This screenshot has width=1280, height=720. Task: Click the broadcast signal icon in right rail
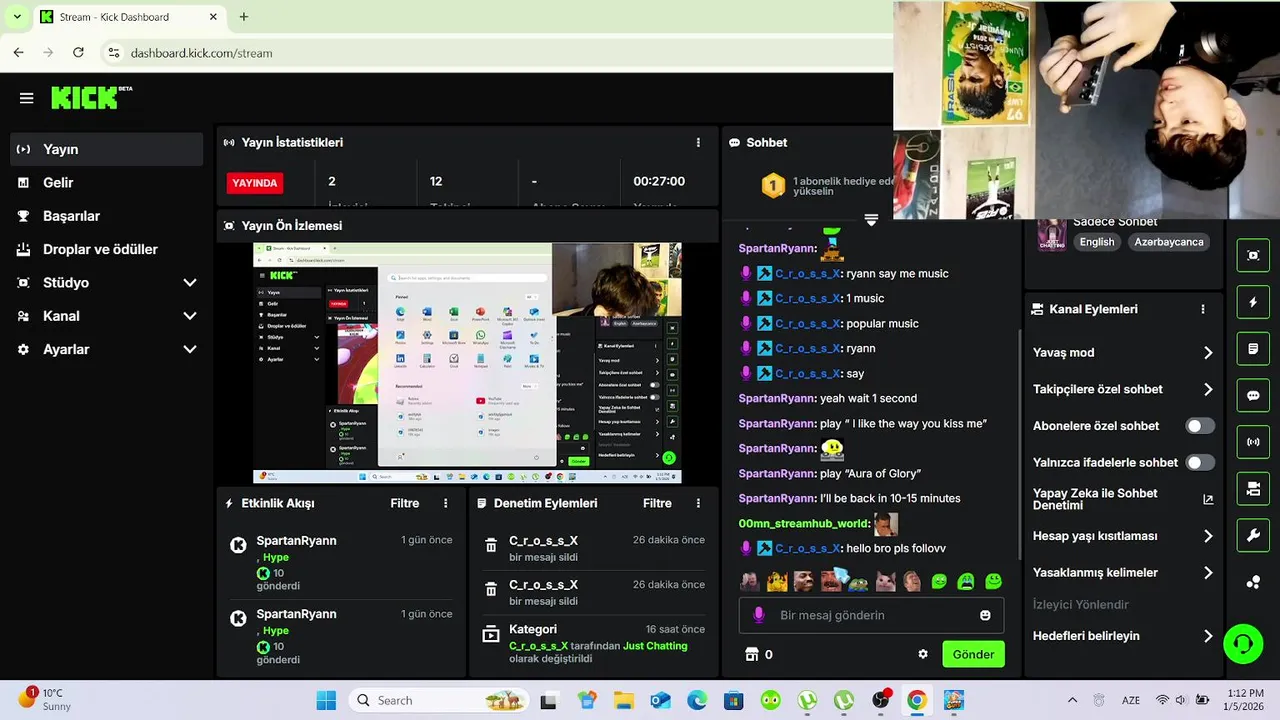pyautogui.click(x=1253, y=442)
